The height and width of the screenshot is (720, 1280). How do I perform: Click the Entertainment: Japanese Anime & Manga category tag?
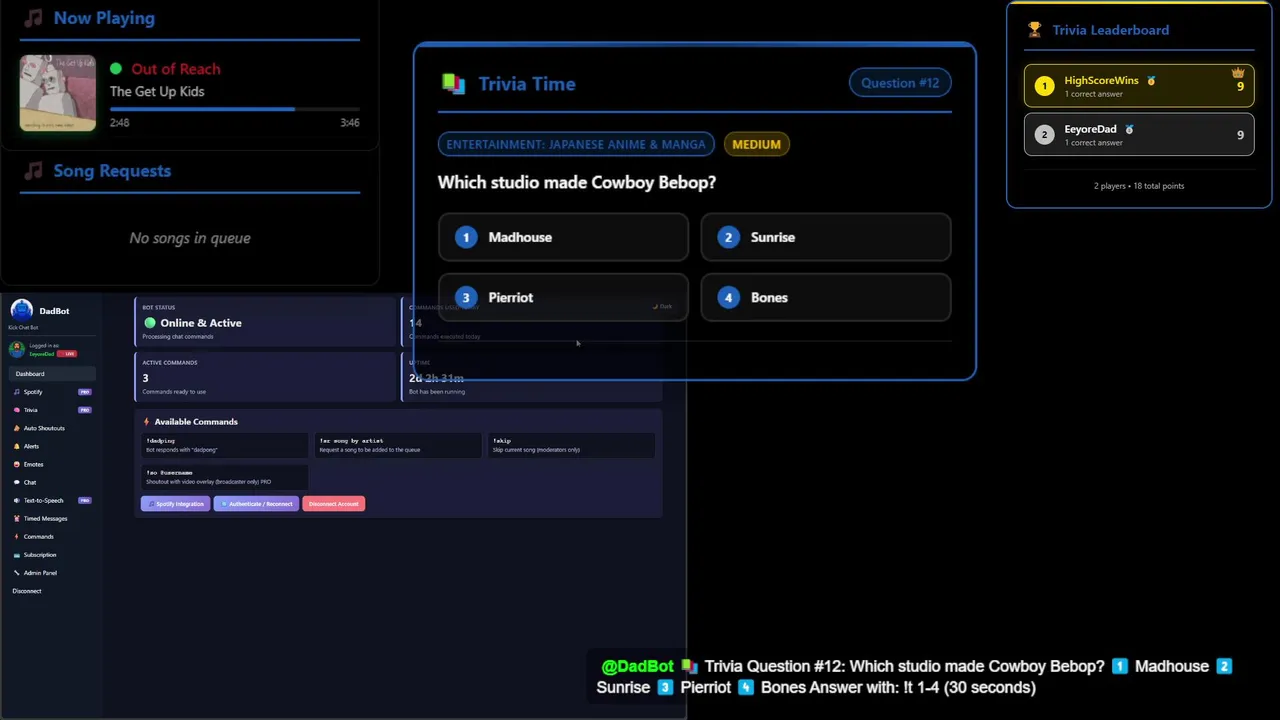pos(576,144)
